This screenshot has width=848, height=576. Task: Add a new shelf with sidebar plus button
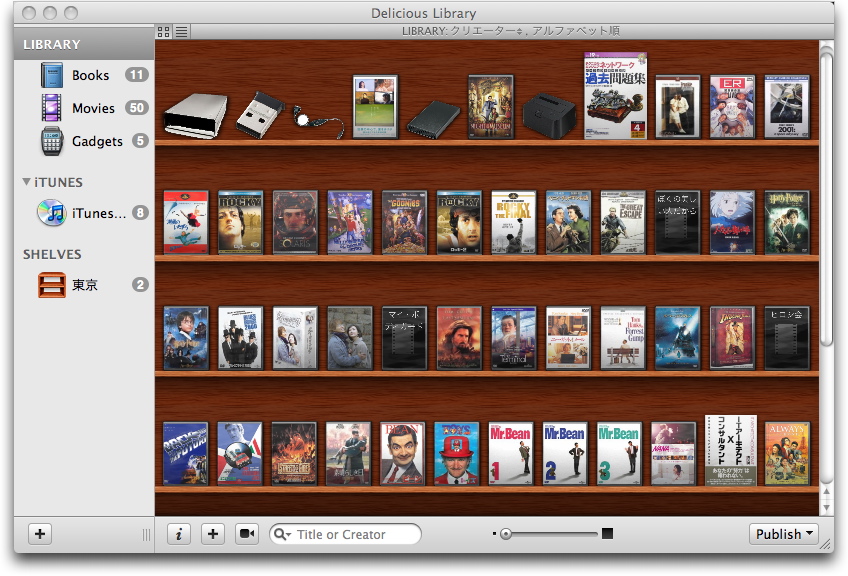40,534
